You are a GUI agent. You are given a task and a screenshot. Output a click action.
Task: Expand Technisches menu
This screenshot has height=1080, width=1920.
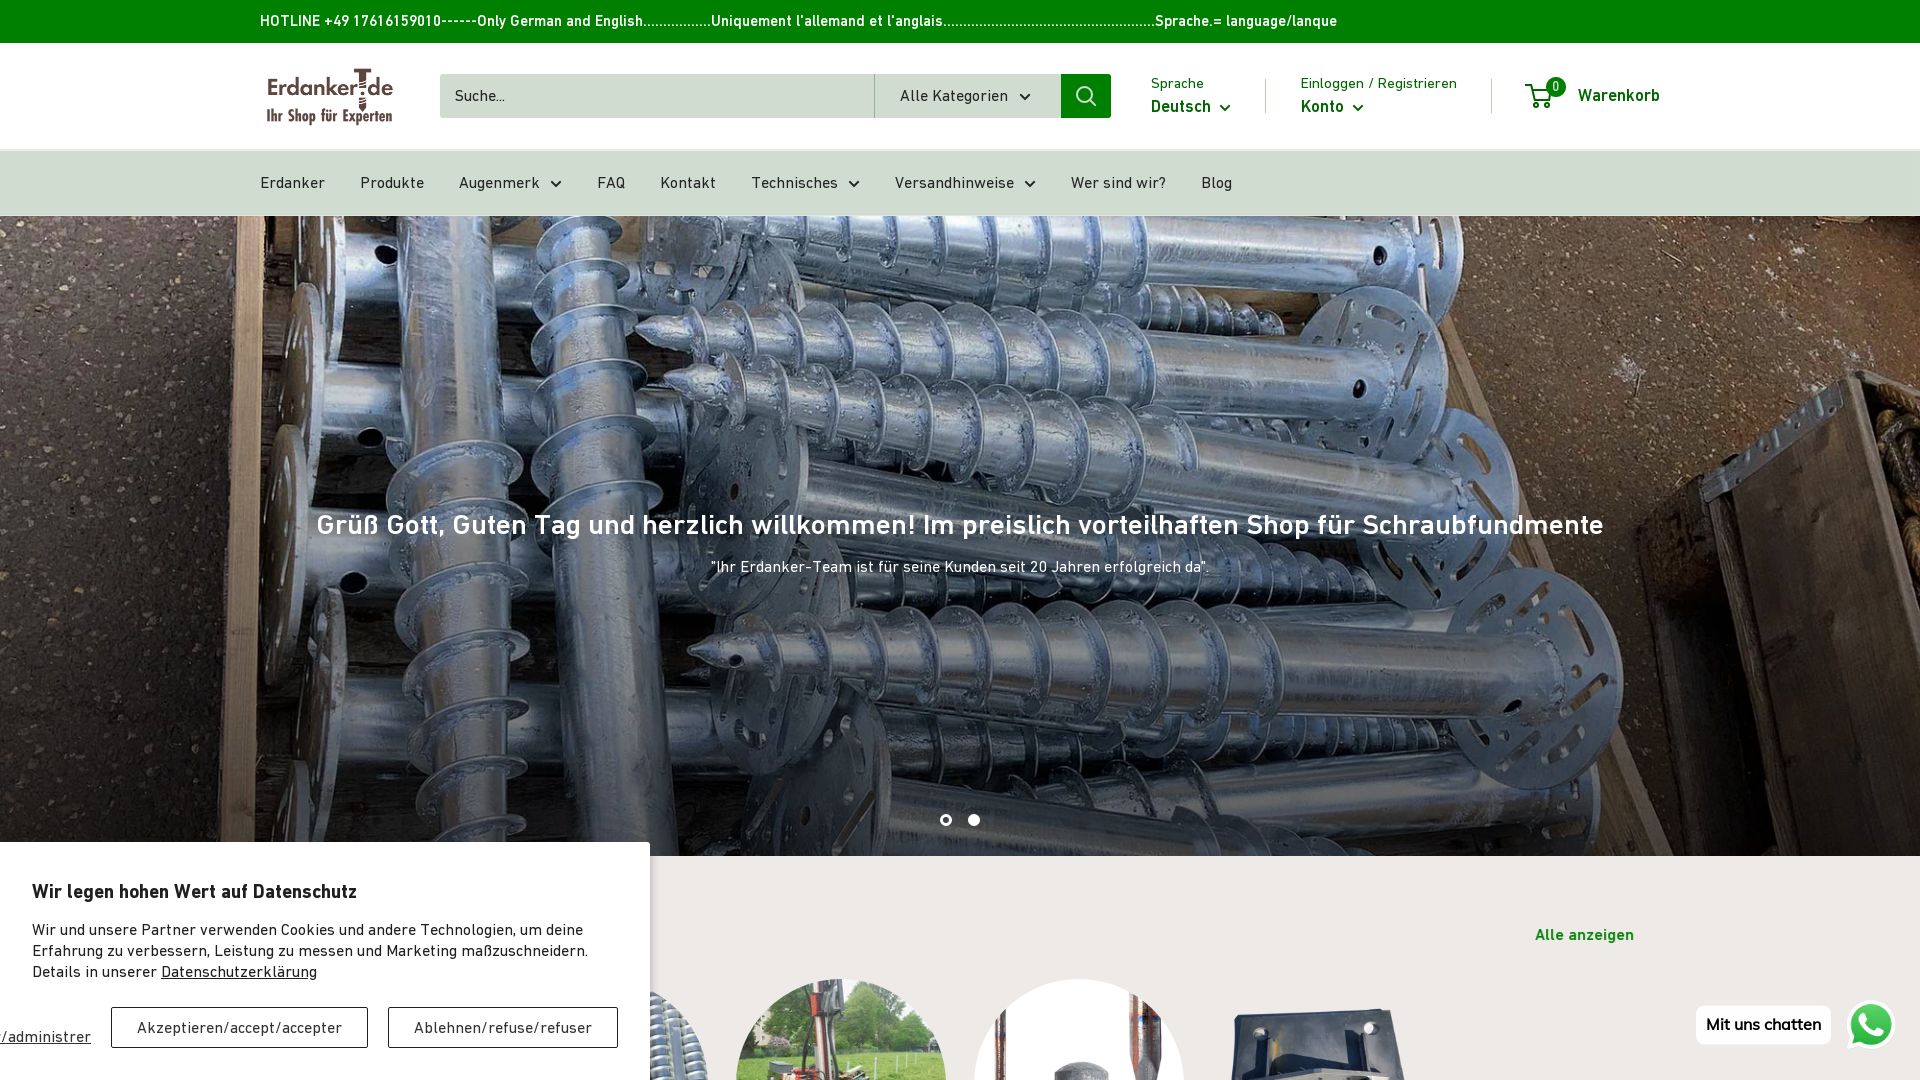point(805,183)
